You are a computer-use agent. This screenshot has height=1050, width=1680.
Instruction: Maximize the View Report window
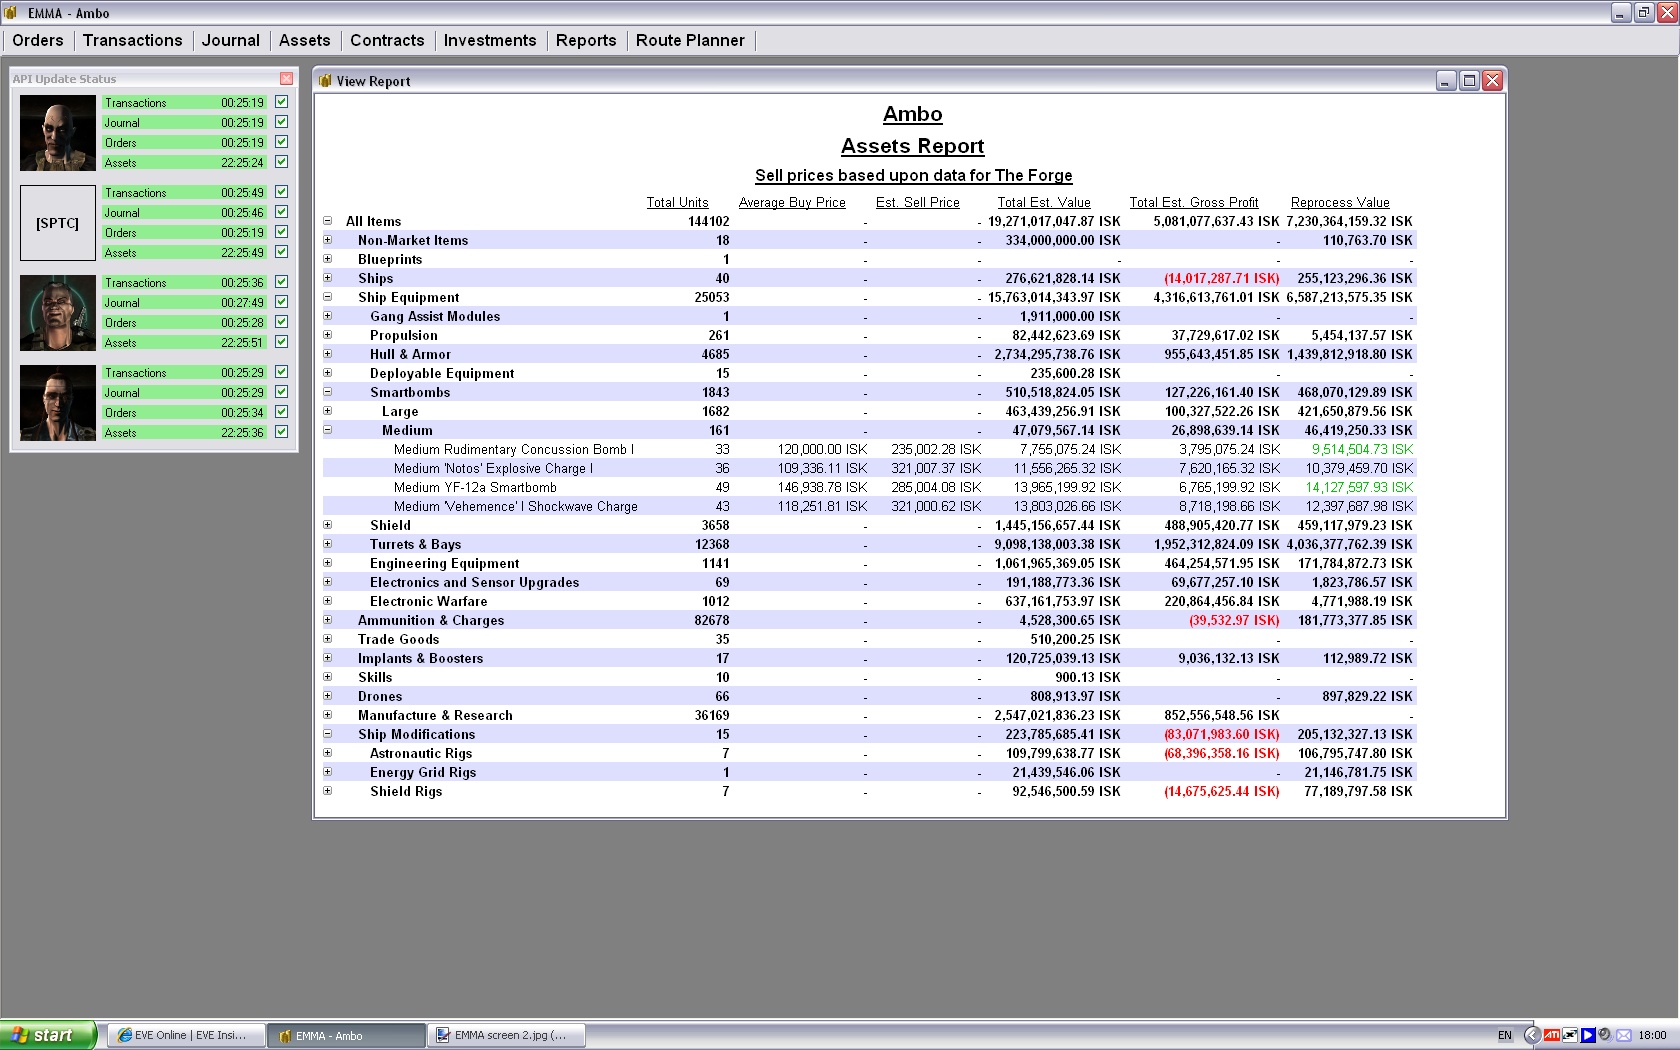coord(1469,81)
